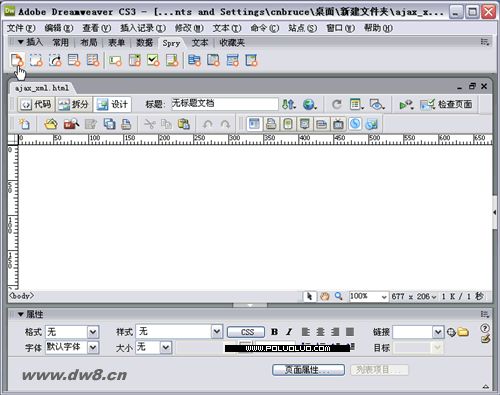This screenshot has height=395, width=500.
Task: Toggle Bold formatting in Properties
Action: pyautogui.click(x=274, y=332)
